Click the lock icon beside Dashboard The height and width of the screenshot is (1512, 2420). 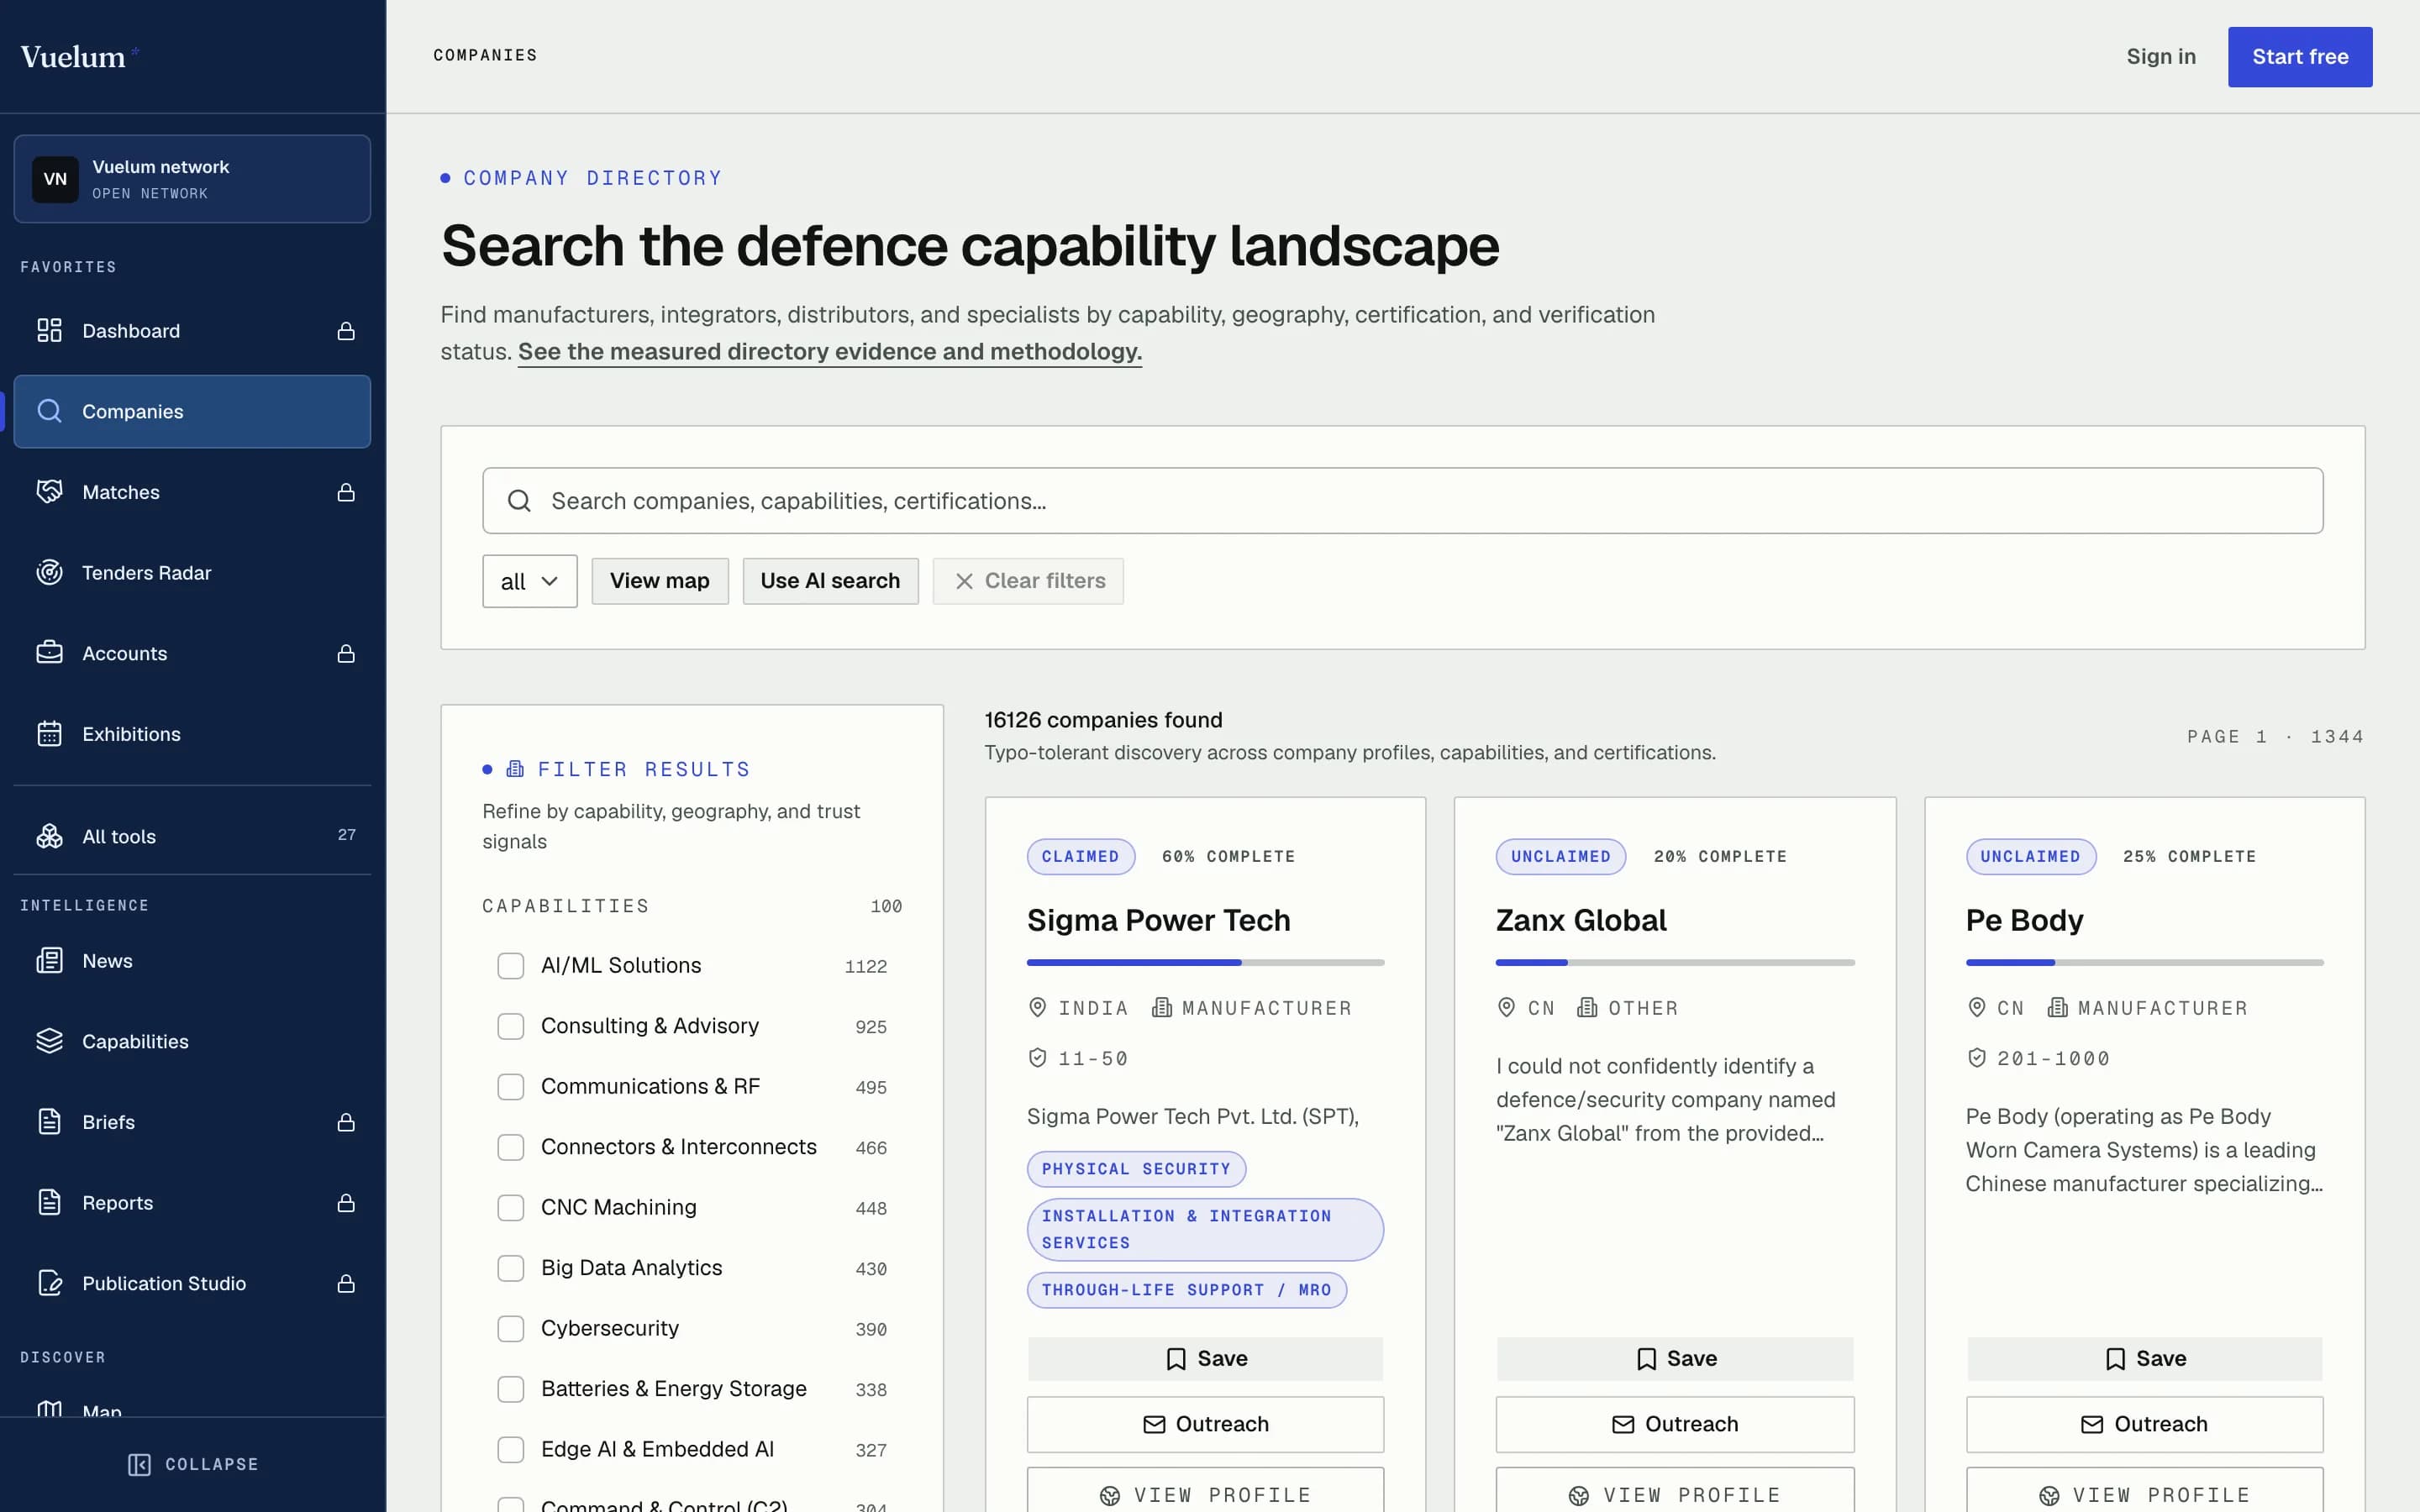pos(346,331)
